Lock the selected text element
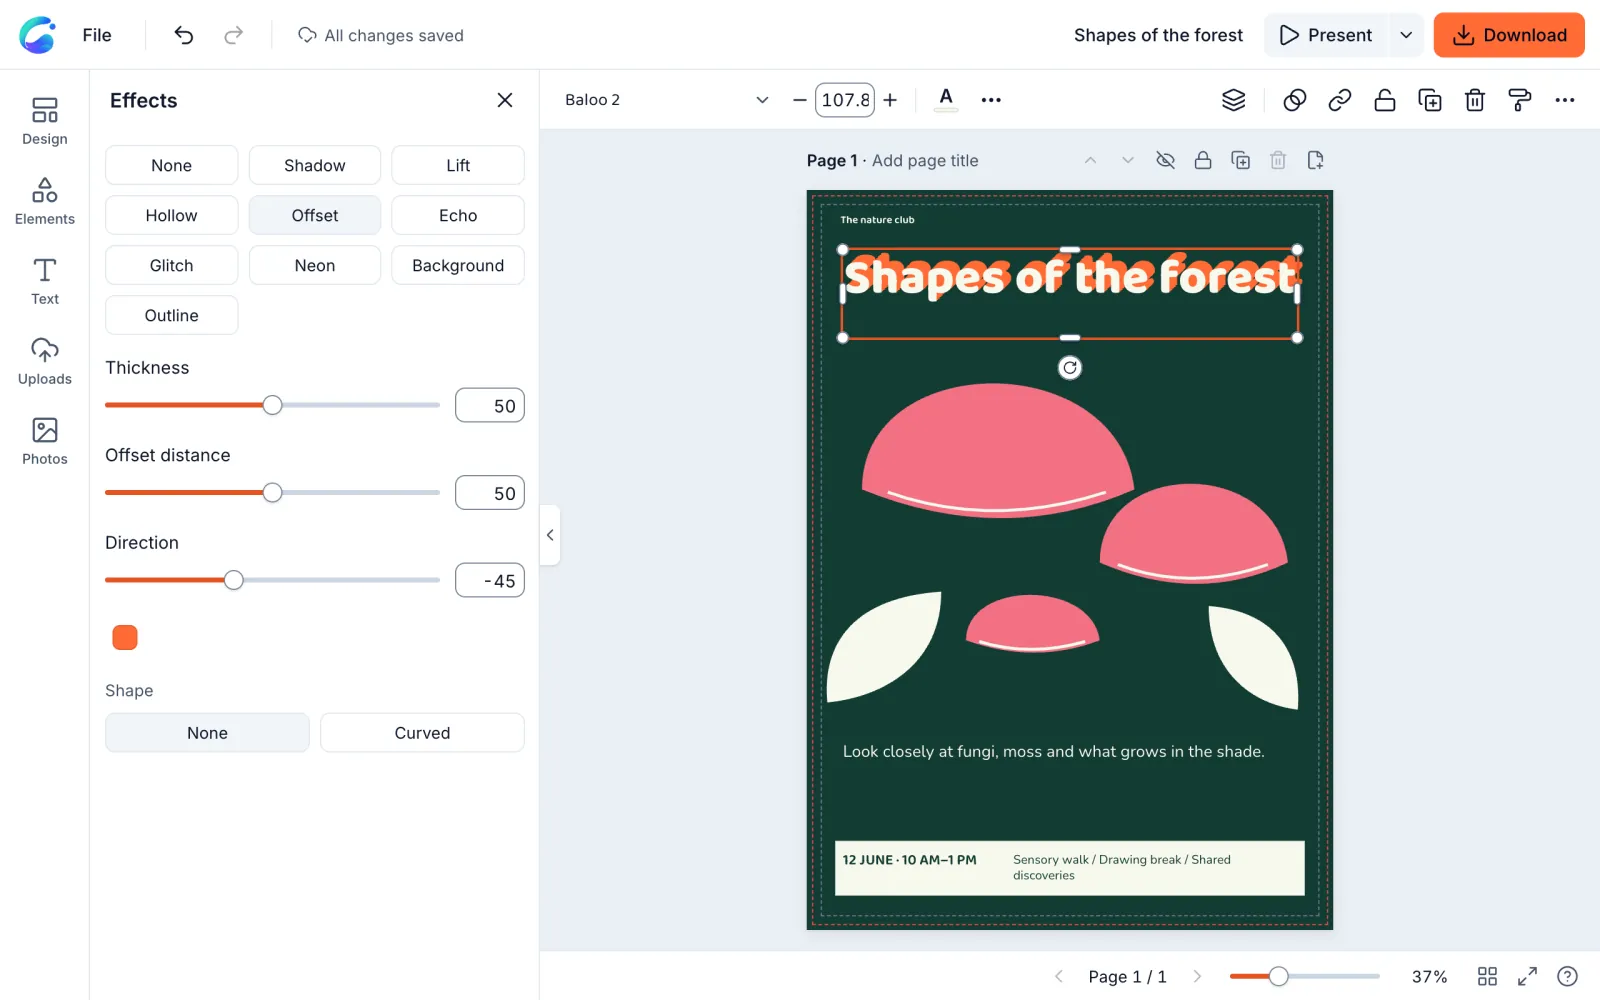Viewport: 1600px width, 1000px height. tap(1385, 100)
